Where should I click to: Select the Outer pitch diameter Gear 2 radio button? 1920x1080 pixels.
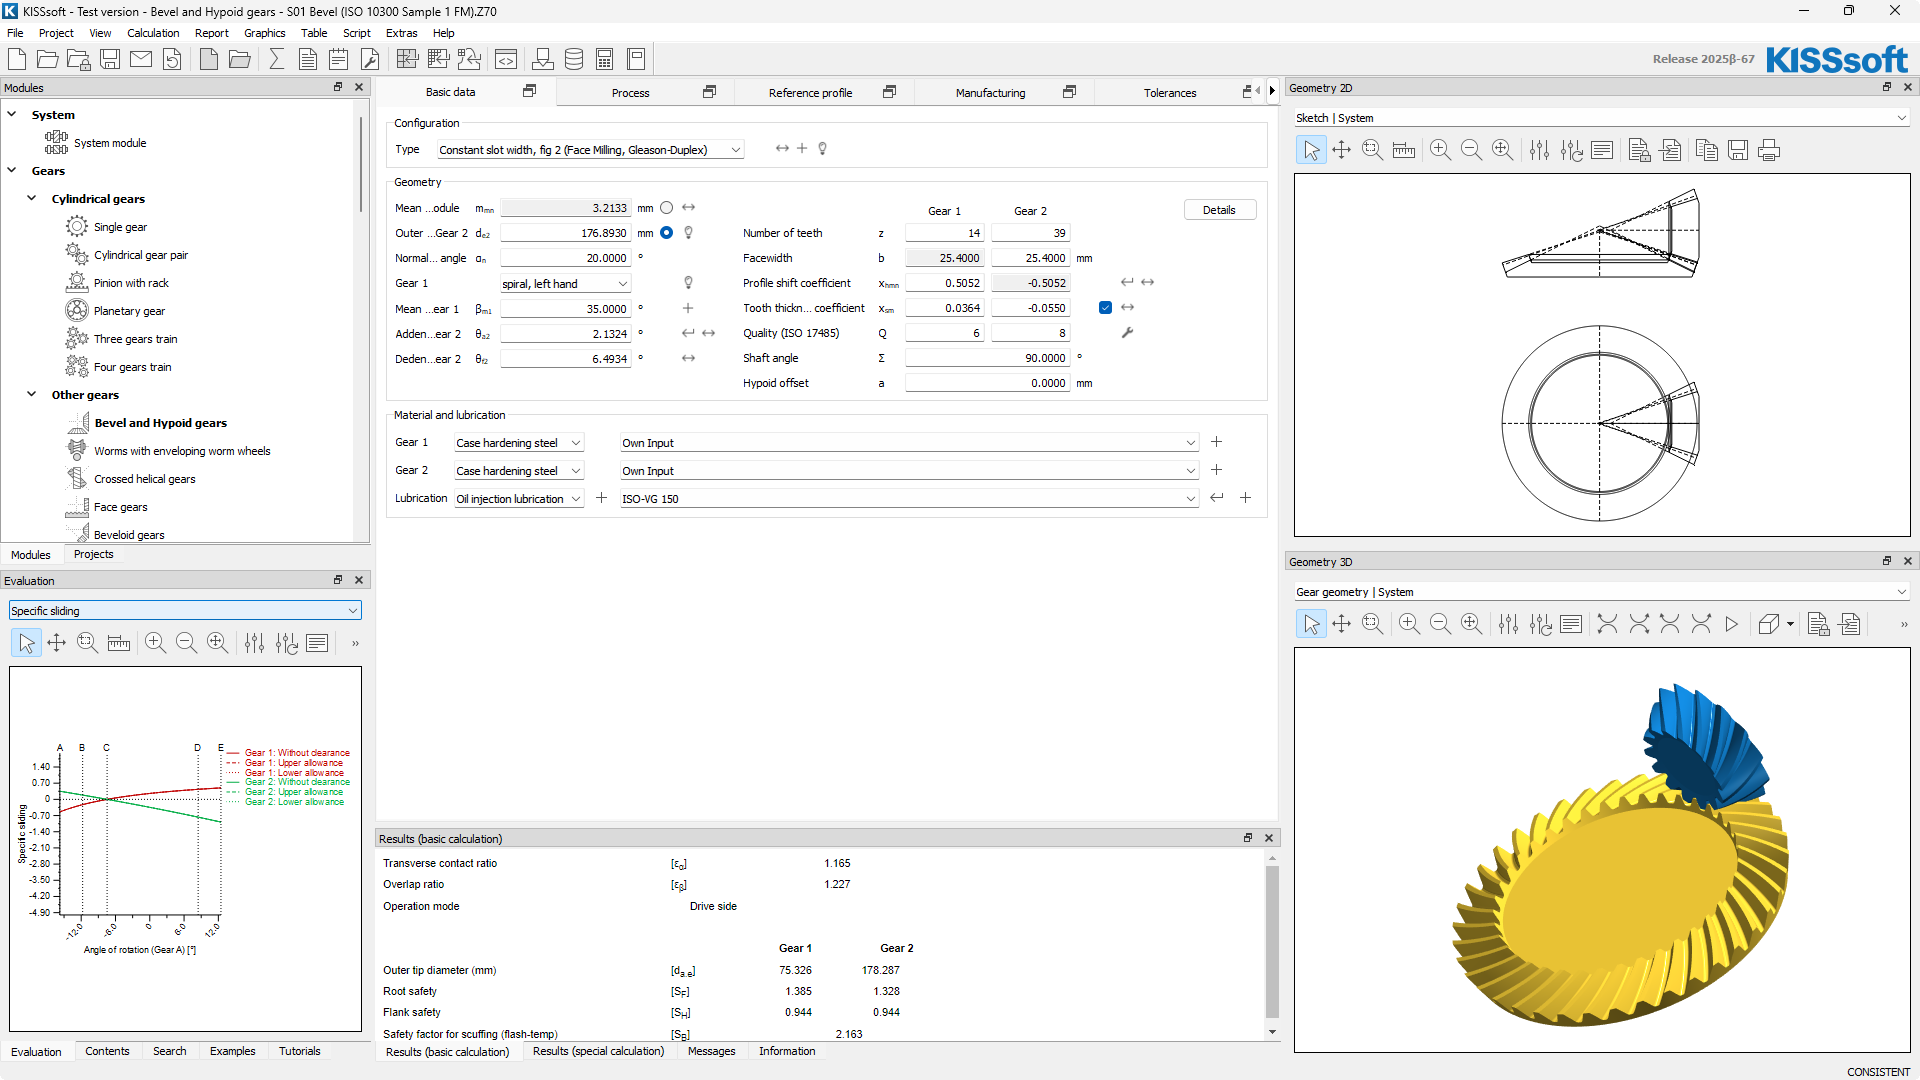click(666, 233)
